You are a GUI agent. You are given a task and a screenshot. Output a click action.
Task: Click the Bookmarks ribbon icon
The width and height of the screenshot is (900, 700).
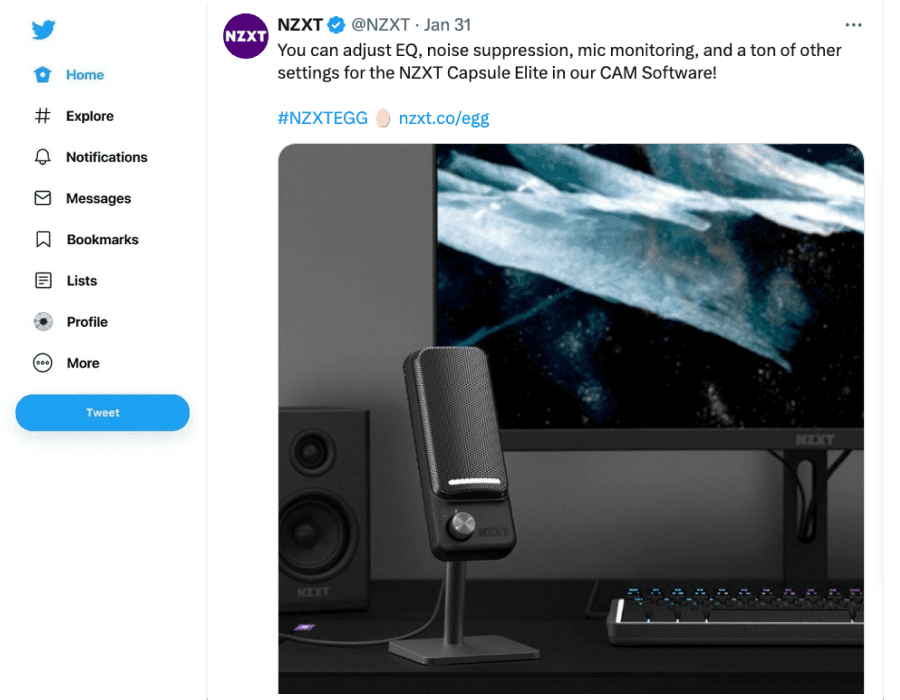click(43, 239)
